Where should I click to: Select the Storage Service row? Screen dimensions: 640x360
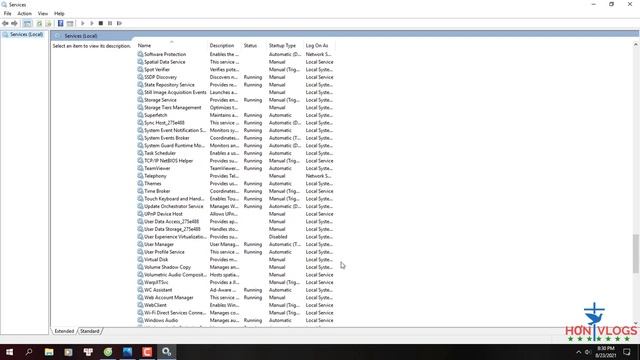pyautogui.click(x=160, y=100)
